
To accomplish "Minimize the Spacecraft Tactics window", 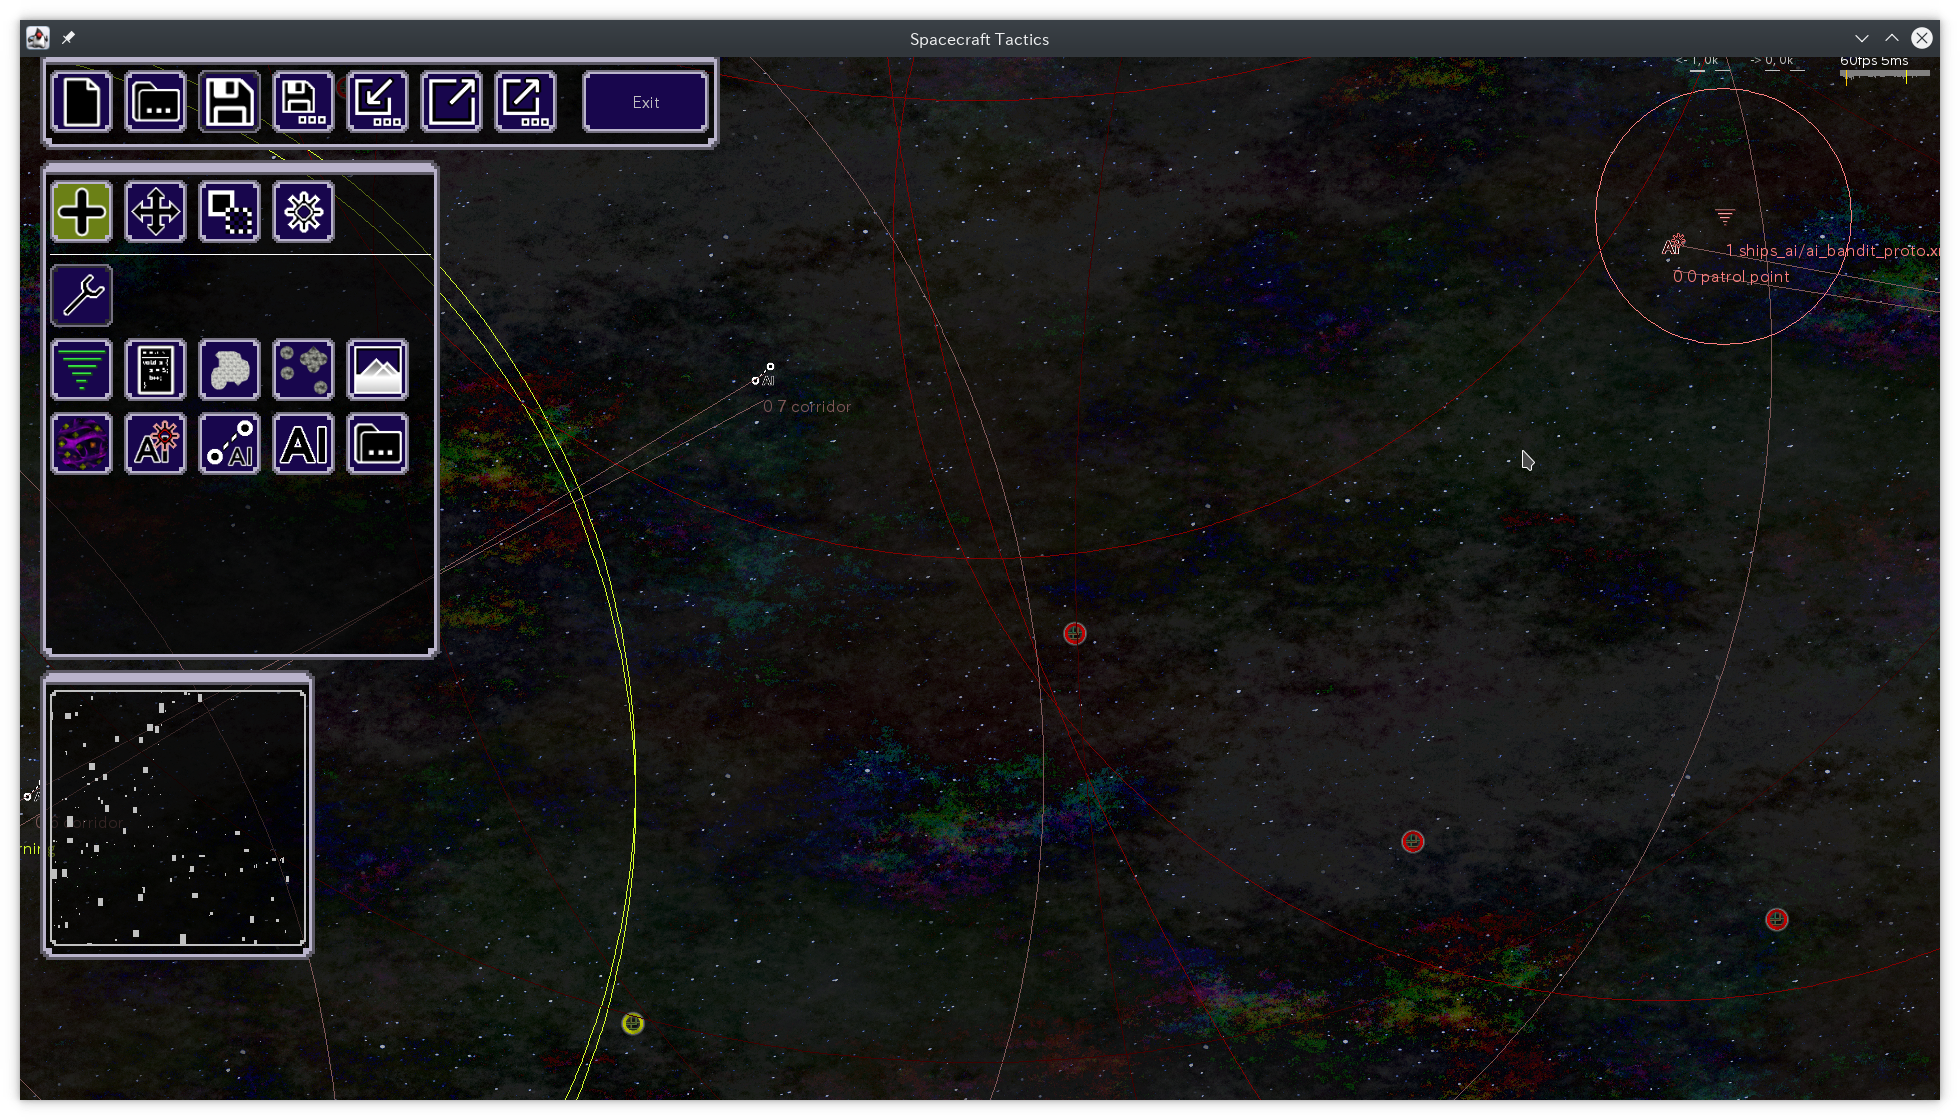I will (1862, 38).
